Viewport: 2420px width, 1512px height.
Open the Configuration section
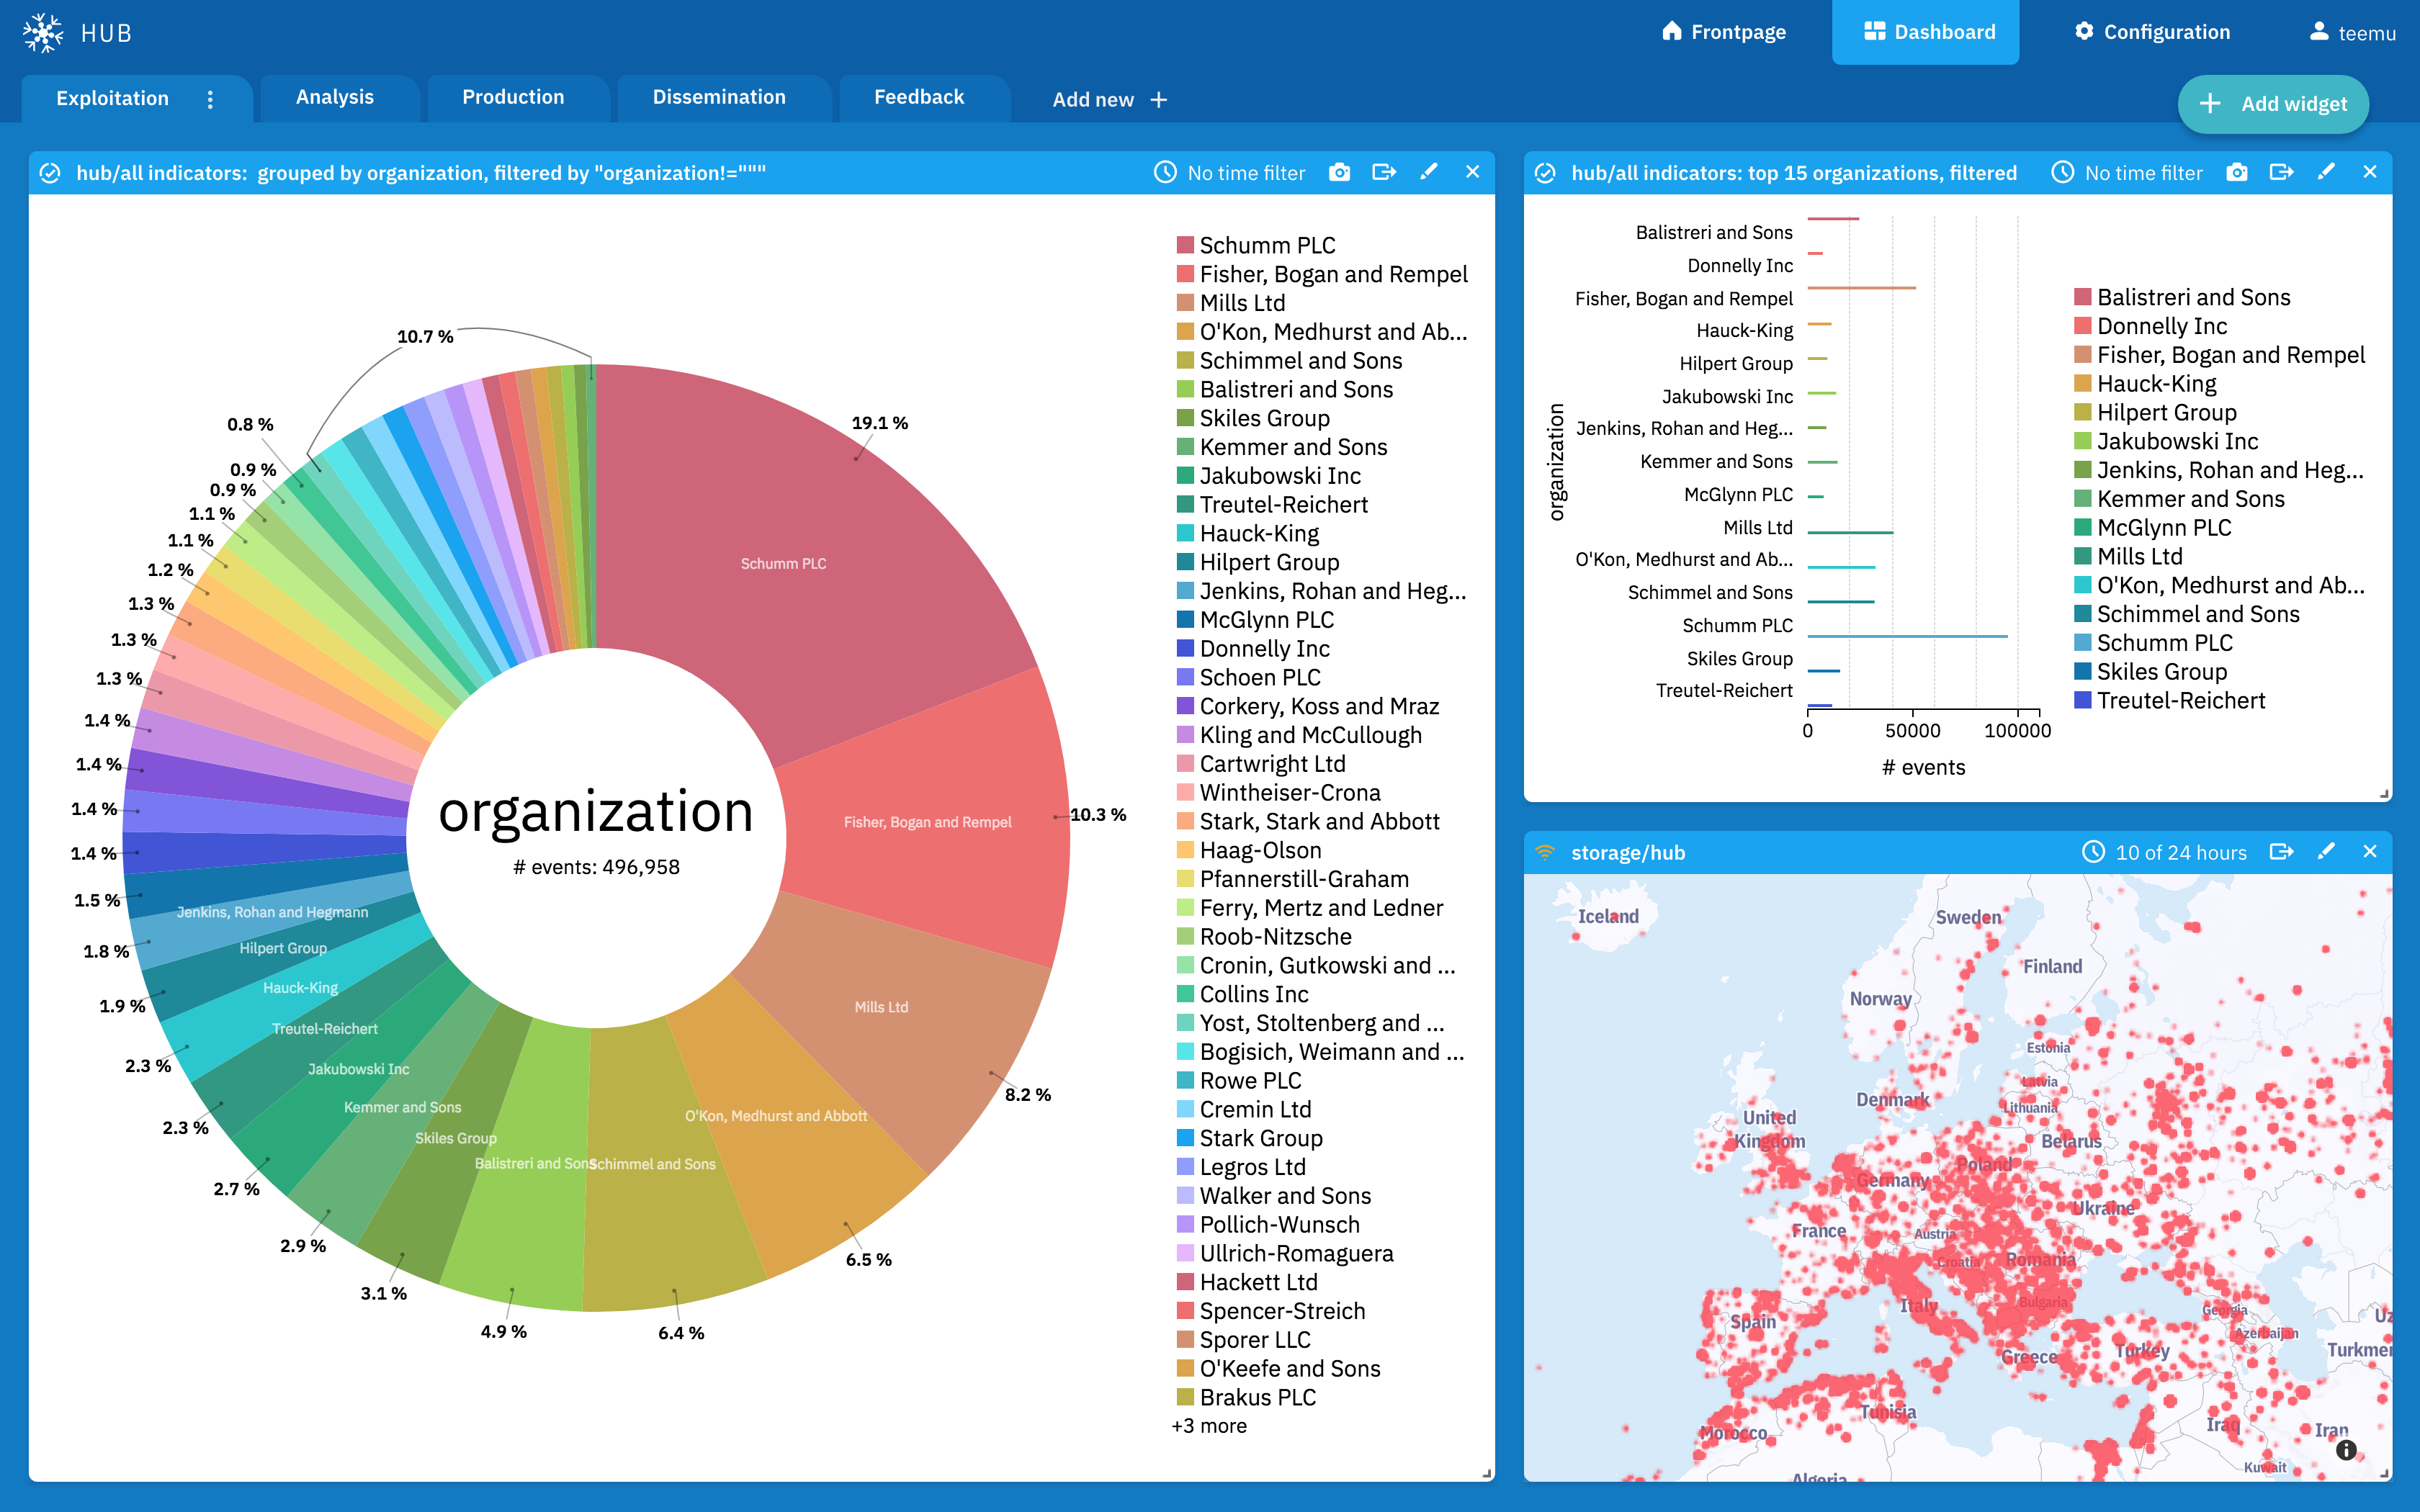(x=2152, y=32)
